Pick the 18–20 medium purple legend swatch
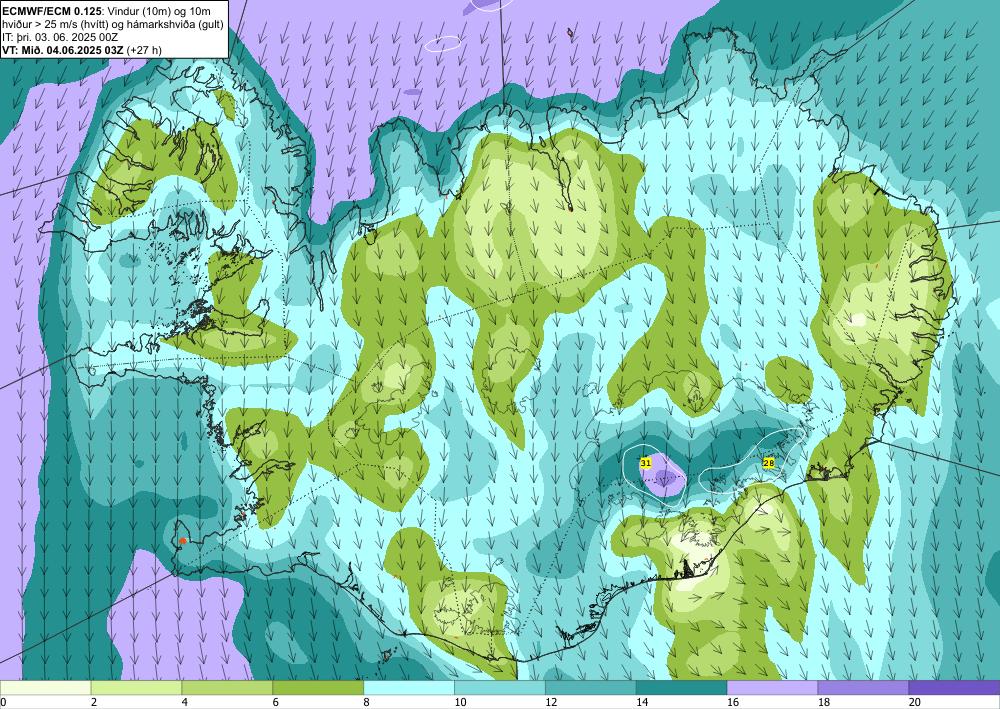Screen dimensions: 1000x709 pyautogui.click(x=864, y=688)
